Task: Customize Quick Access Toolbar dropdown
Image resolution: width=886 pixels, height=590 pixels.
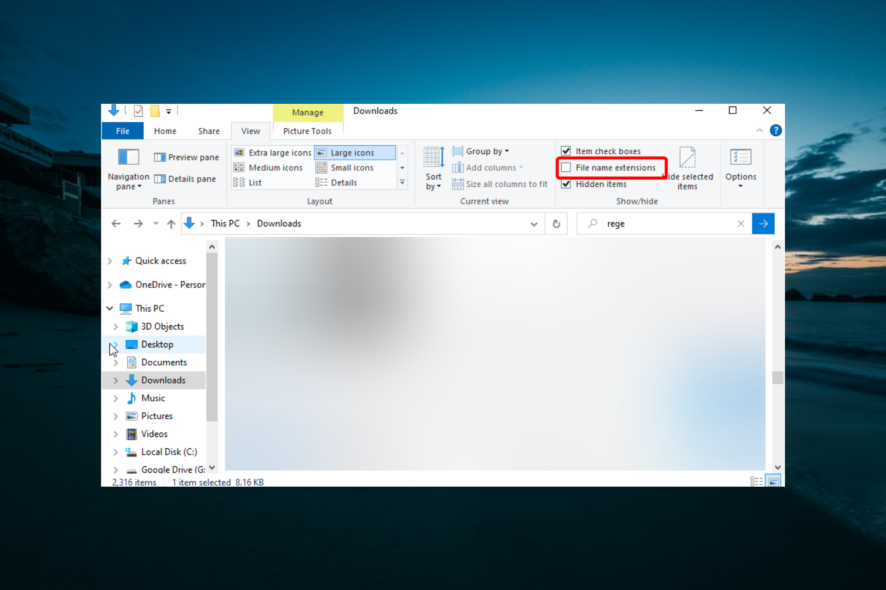Action: pos(168,111)
